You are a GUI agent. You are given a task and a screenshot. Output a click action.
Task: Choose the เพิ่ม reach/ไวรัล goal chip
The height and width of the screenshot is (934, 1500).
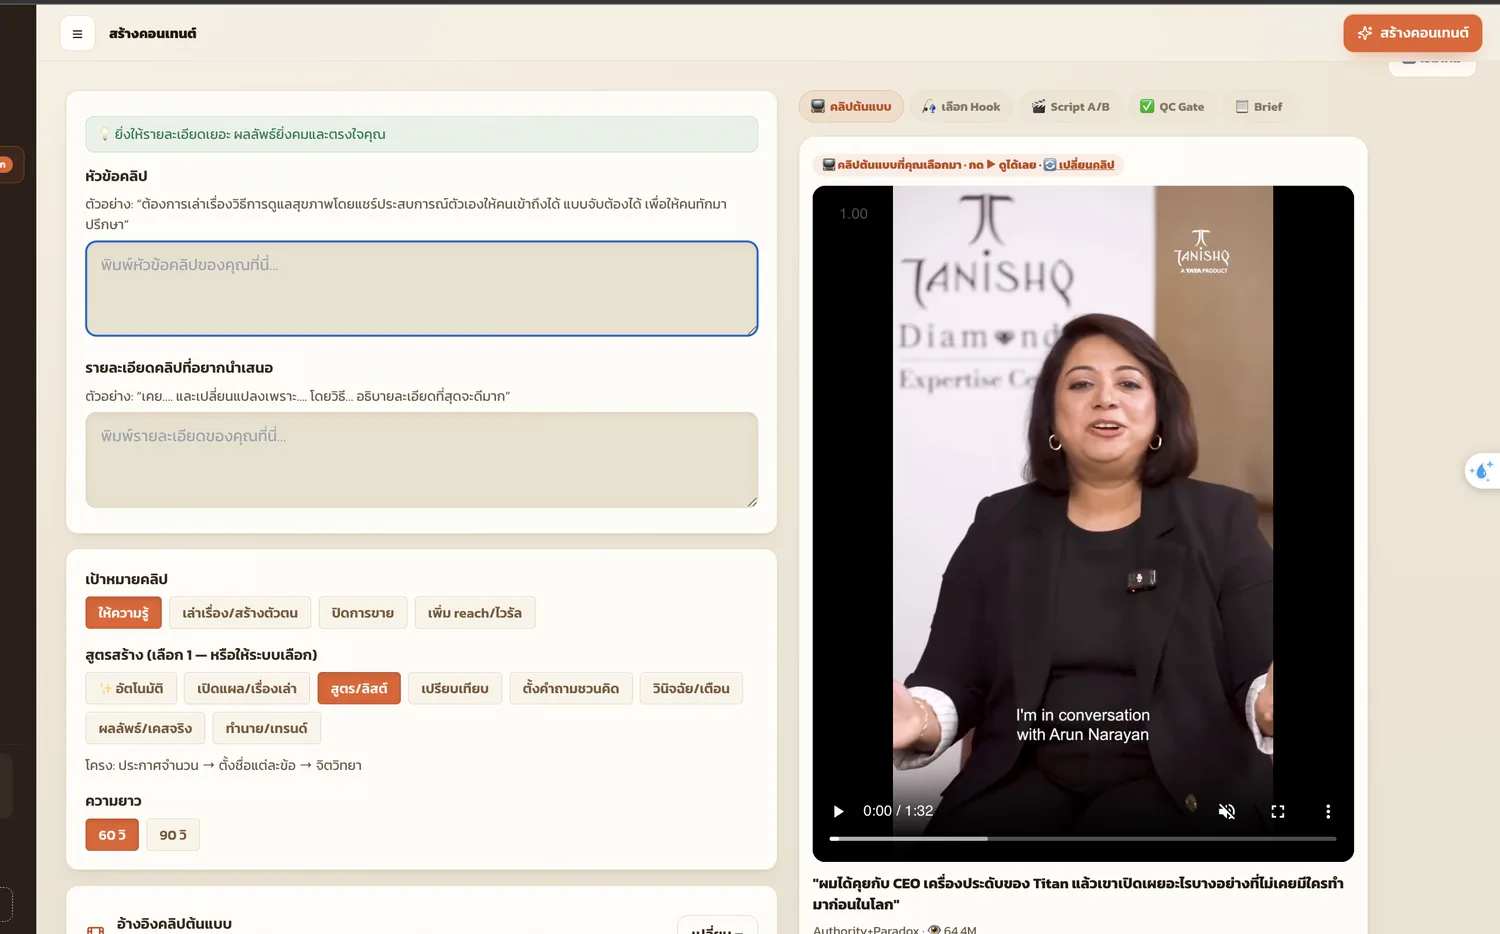(x=475, y=613)
